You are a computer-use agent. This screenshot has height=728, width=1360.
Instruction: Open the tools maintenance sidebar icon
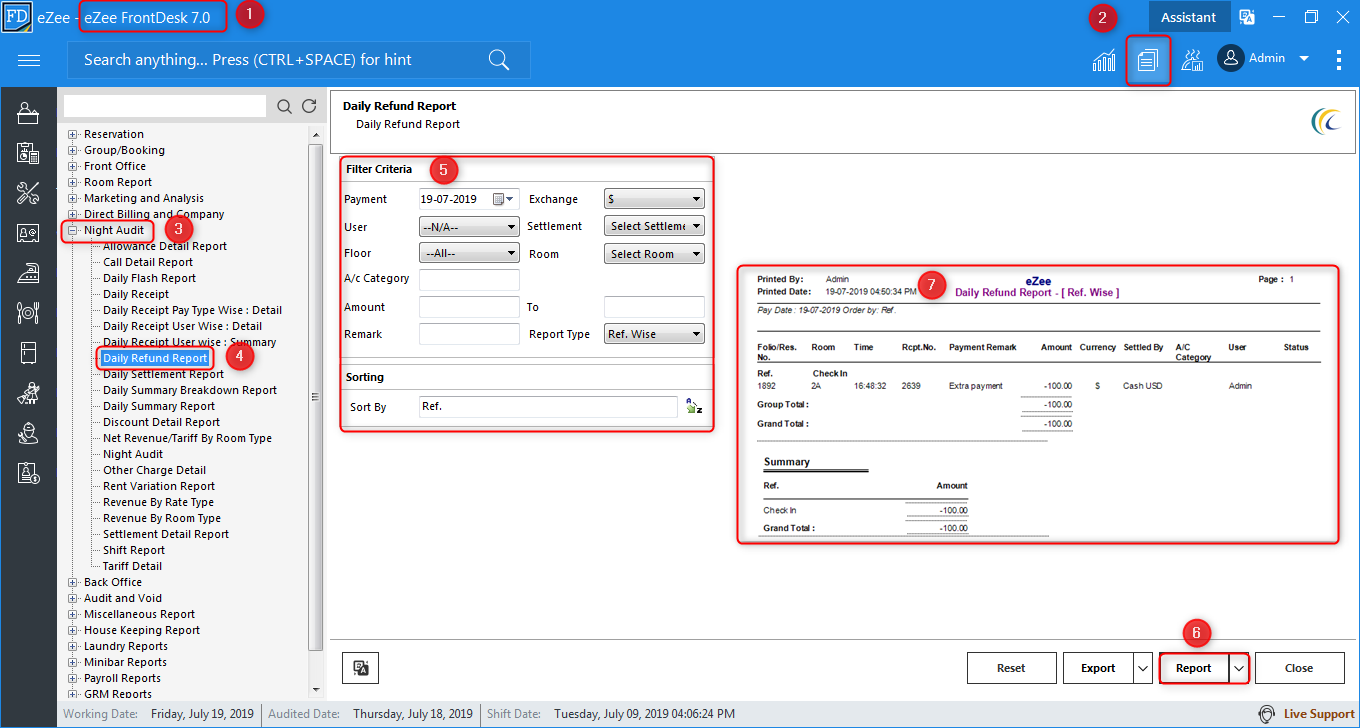pos(28,193)
